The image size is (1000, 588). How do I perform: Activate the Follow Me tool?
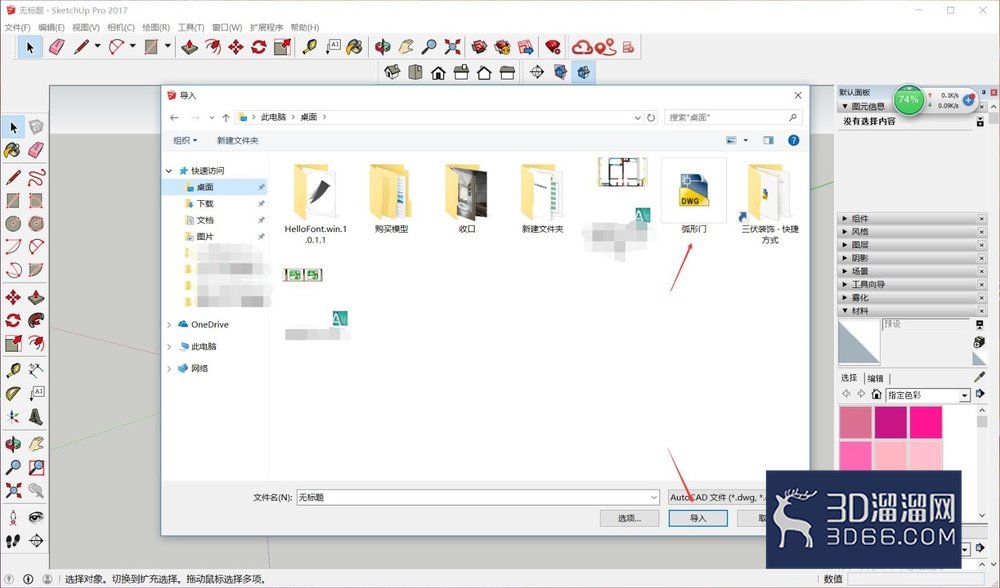pyautogui.click(x=36, y=320)
